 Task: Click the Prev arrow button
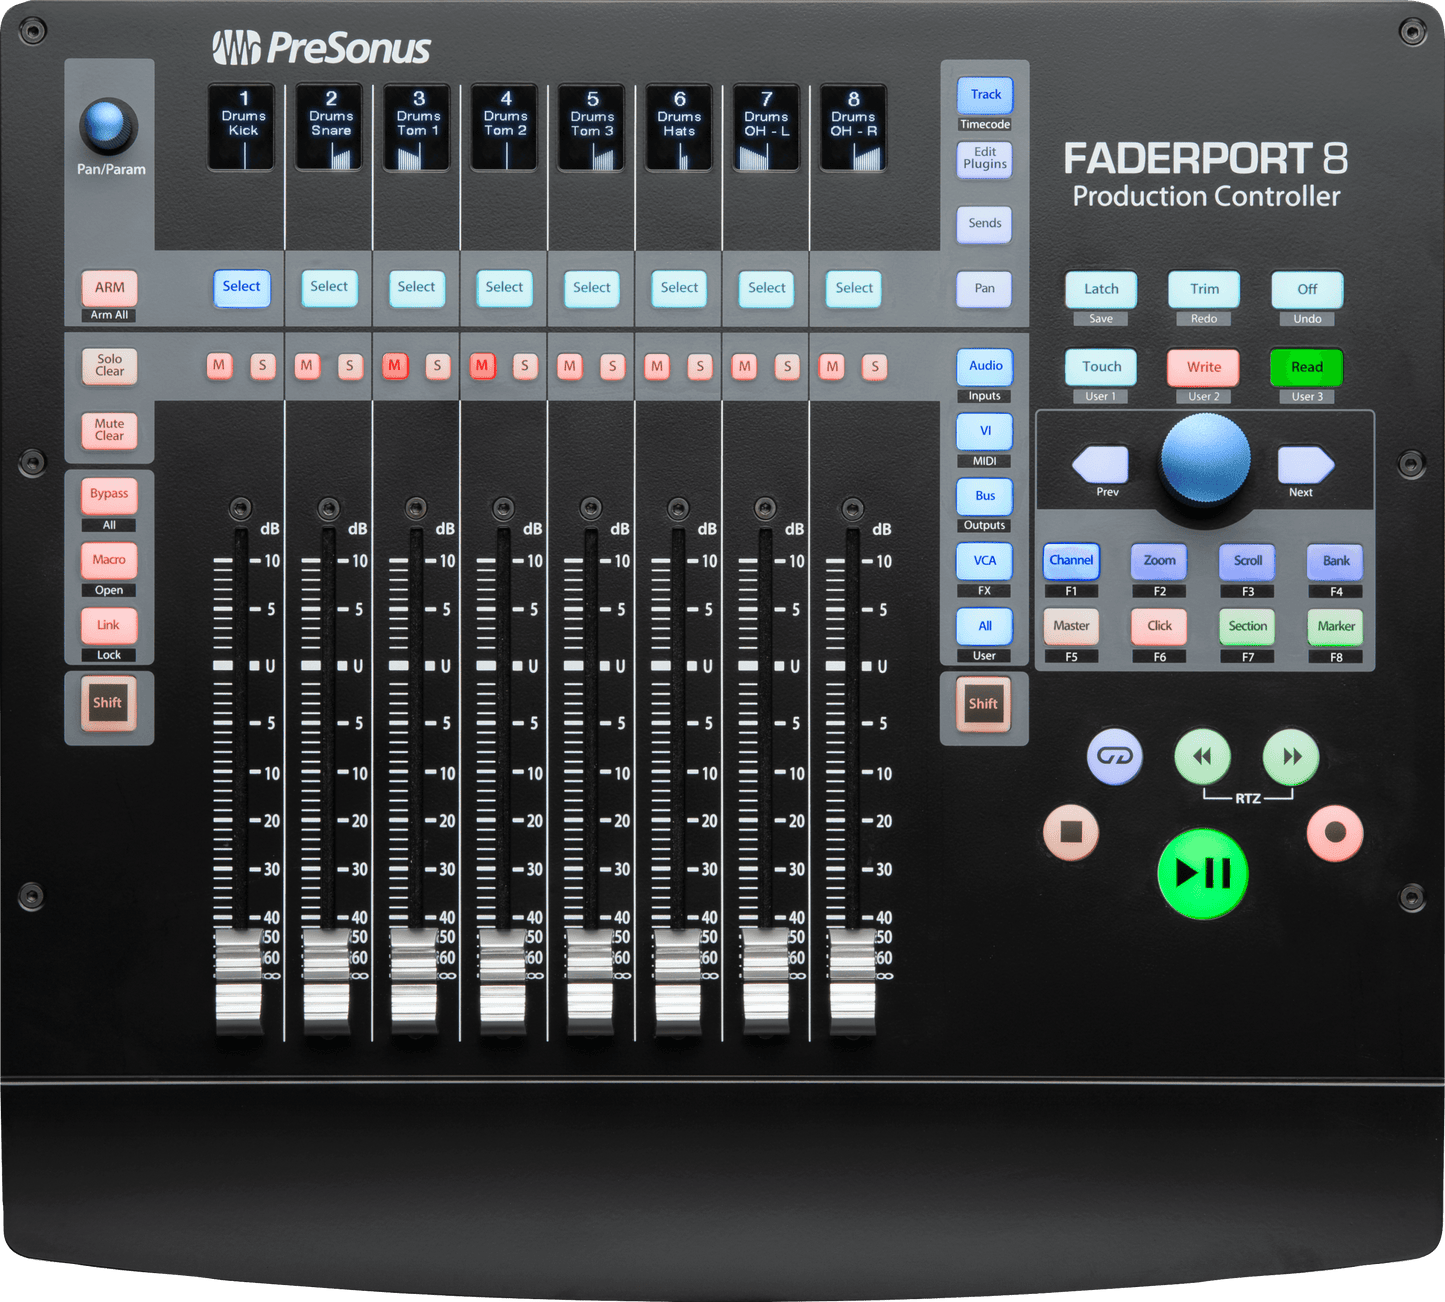tap(1100, 465)
